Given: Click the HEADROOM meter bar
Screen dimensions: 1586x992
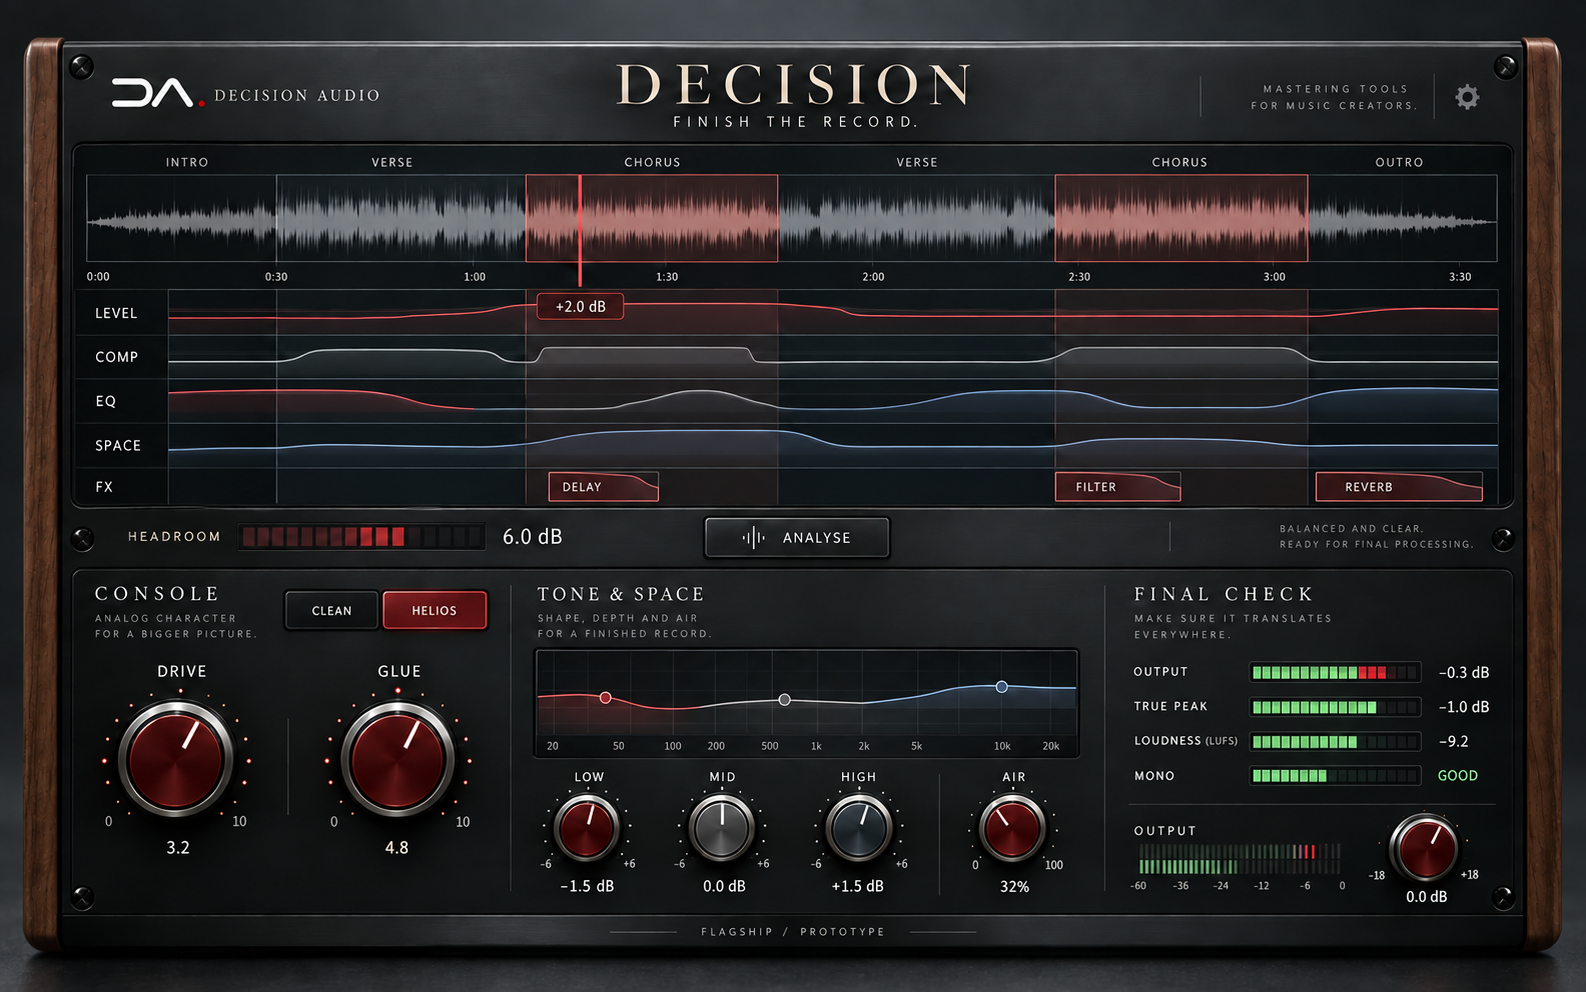Looking at the screenshot, I should pos(361,537).
